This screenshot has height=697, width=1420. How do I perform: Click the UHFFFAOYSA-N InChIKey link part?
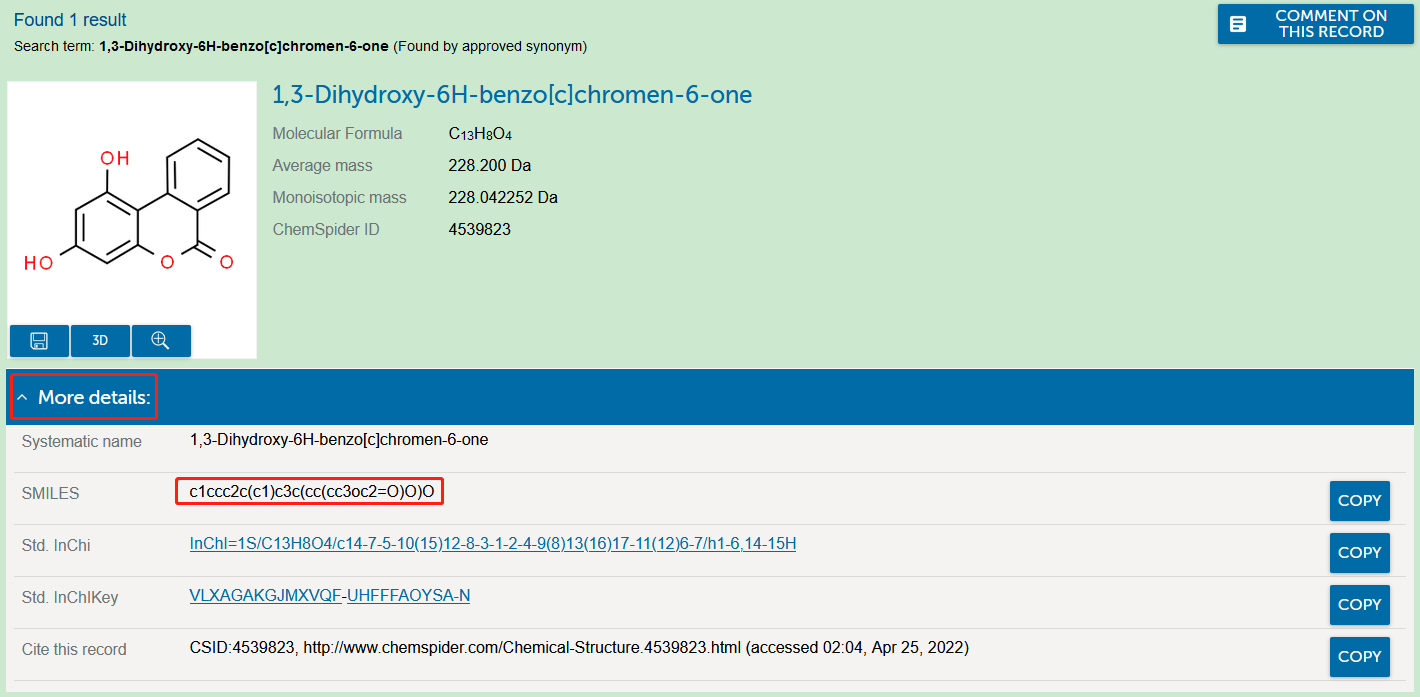coord(408,596)
